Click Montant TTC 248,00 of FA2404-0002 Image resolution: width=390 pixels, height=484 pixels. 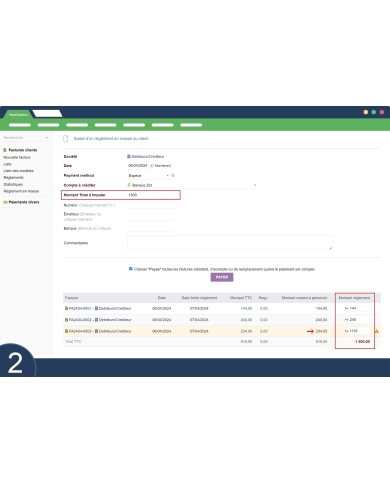coord(246,320)
